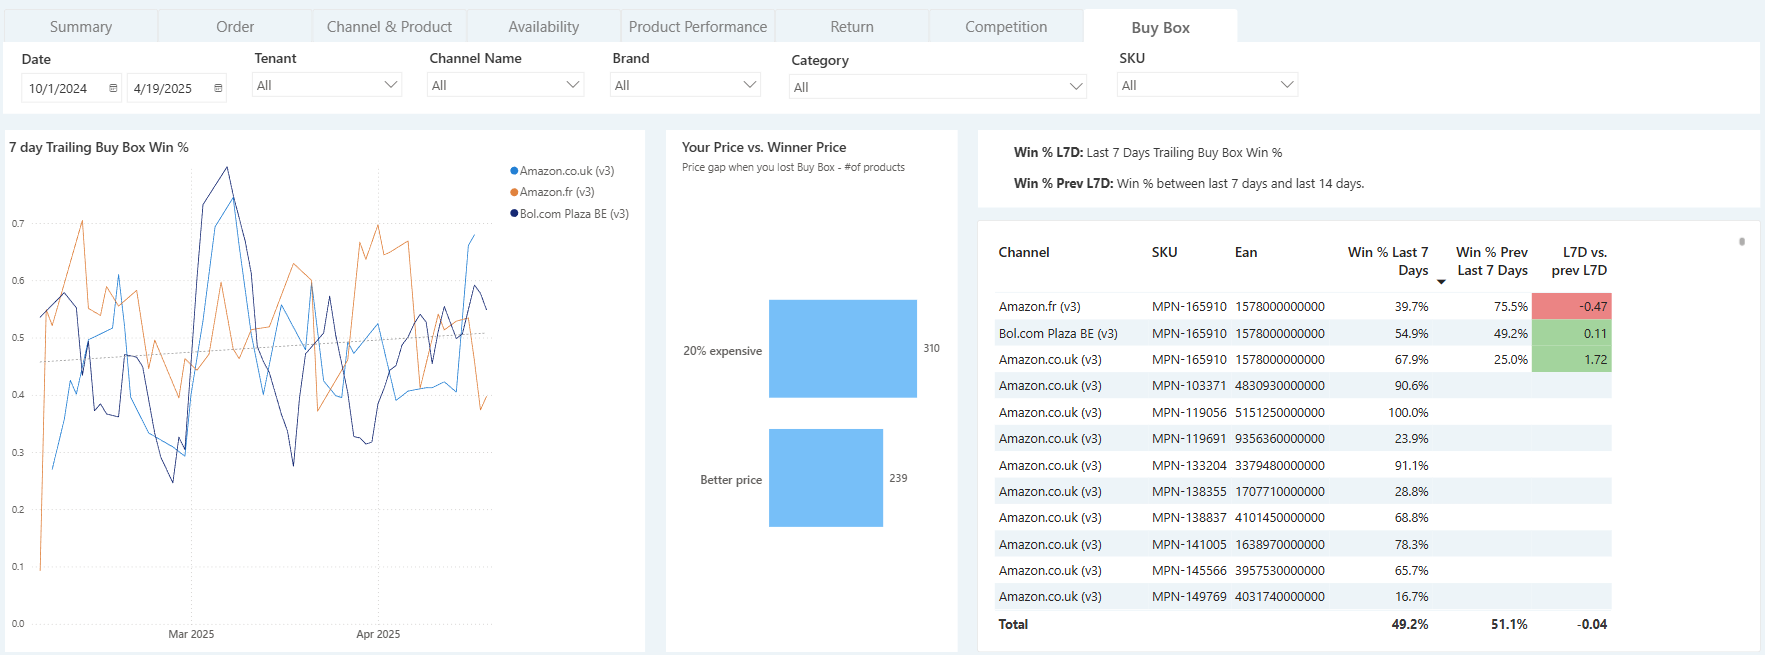Click the total -0.04 value
This screenshot has width=1765, height=655.
click(1592, 624)
